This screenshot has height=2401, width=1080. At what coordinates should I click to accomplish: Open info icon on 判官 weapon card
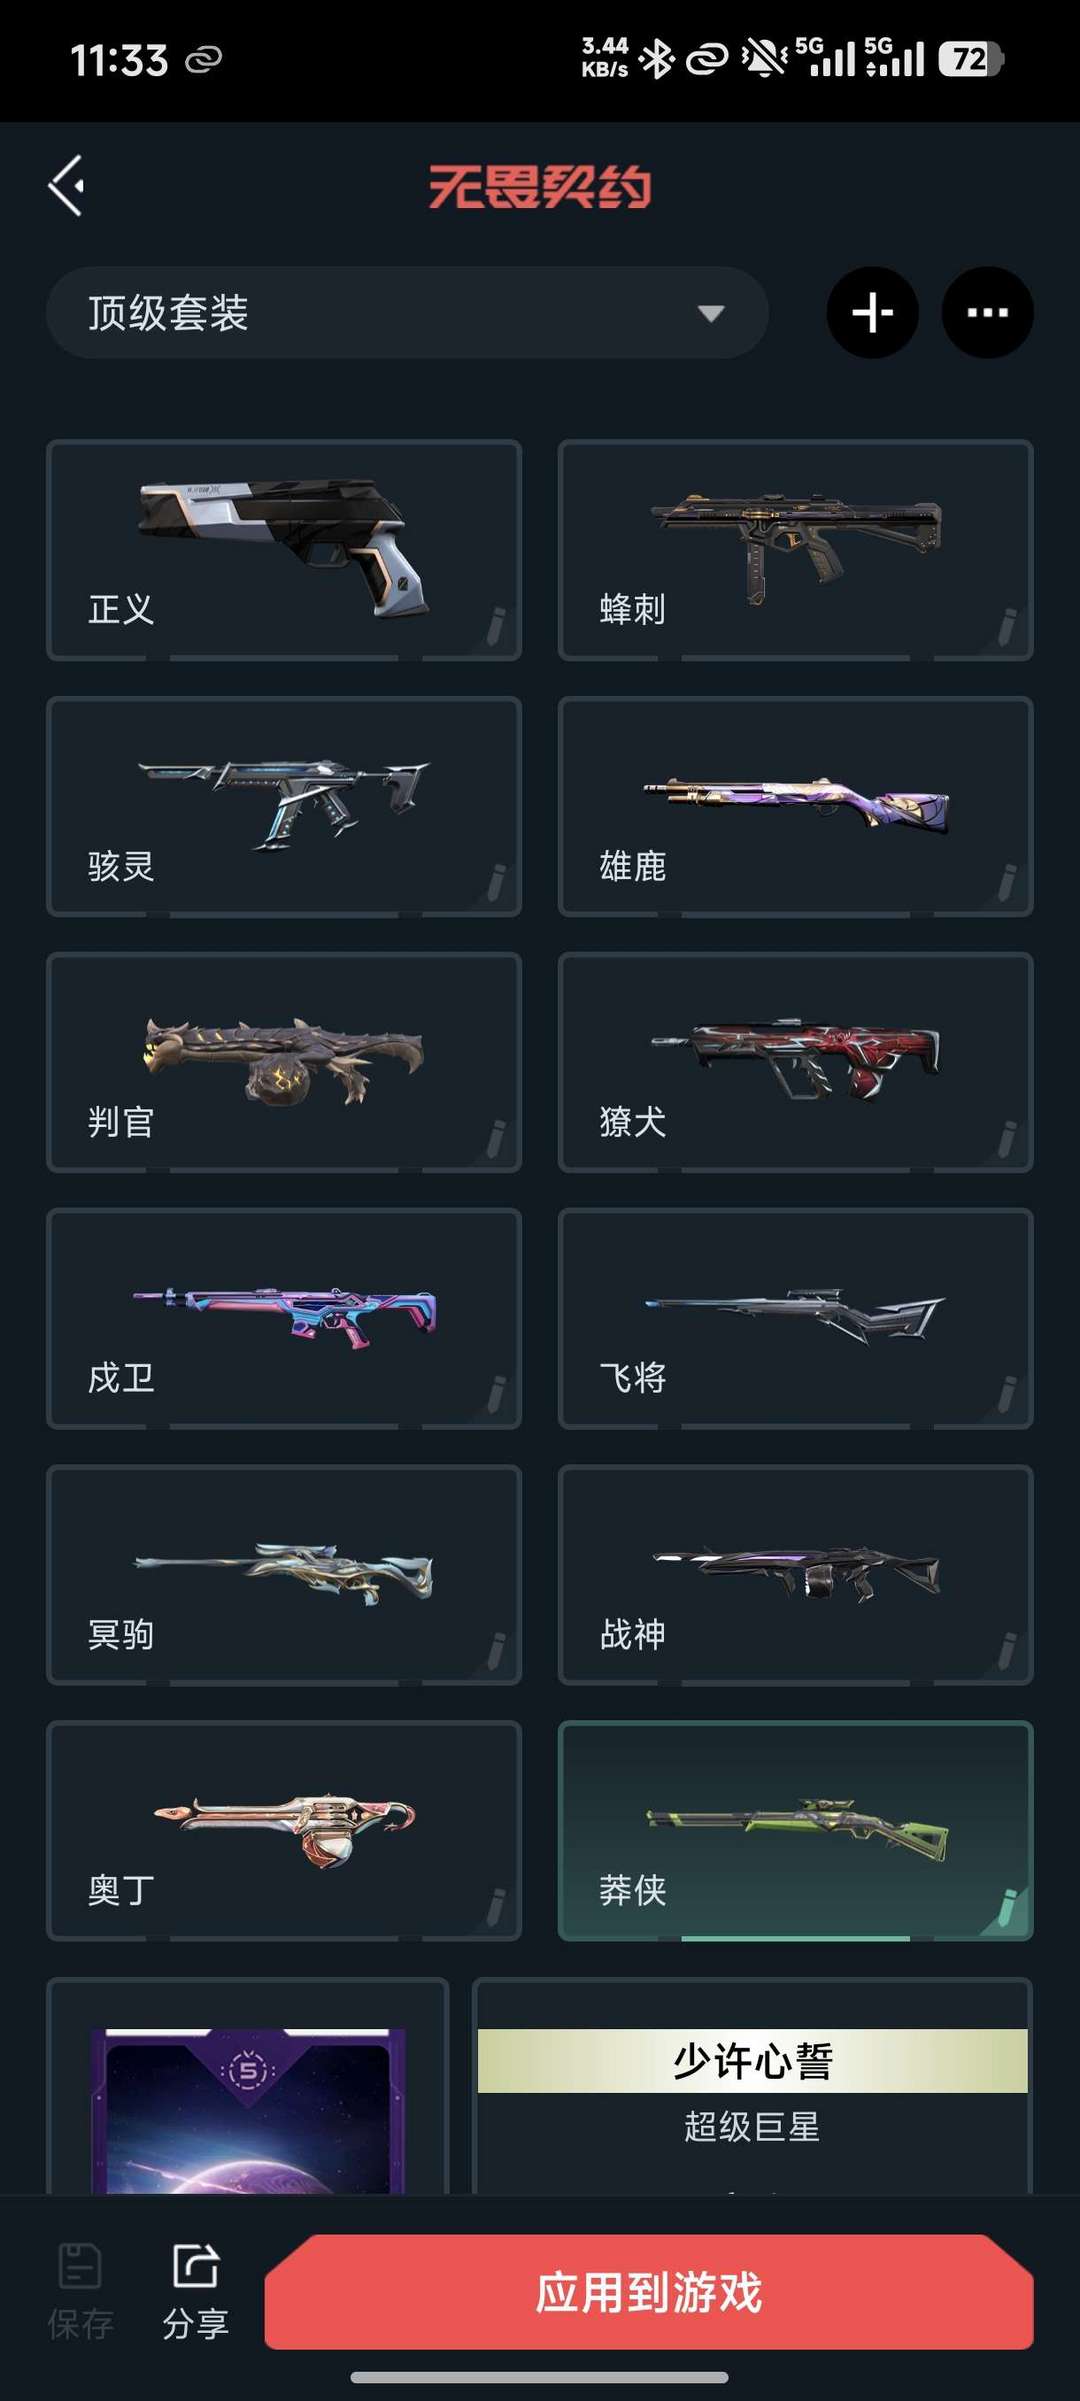[x=496, y=1137]
